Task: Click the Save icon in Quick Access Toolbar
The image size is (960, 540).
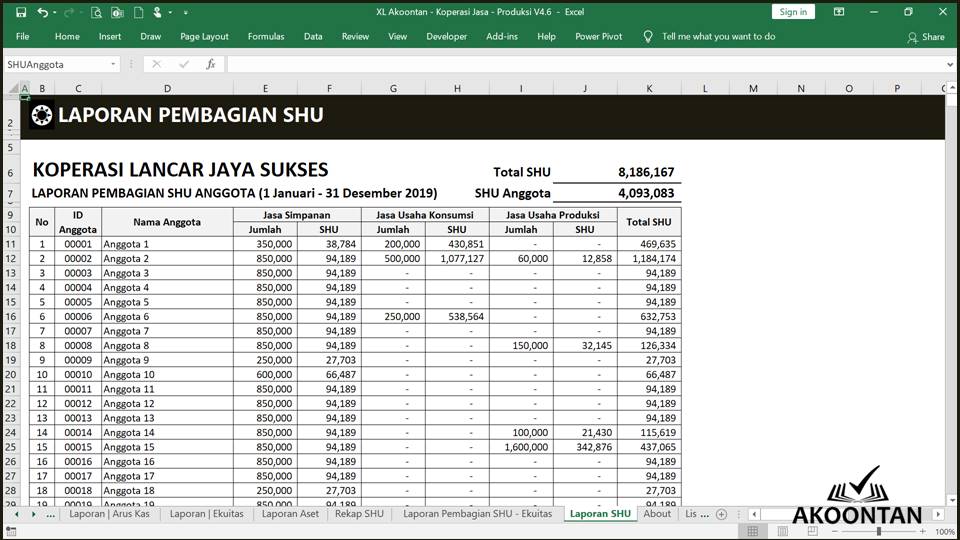Action: pos(21,12)
